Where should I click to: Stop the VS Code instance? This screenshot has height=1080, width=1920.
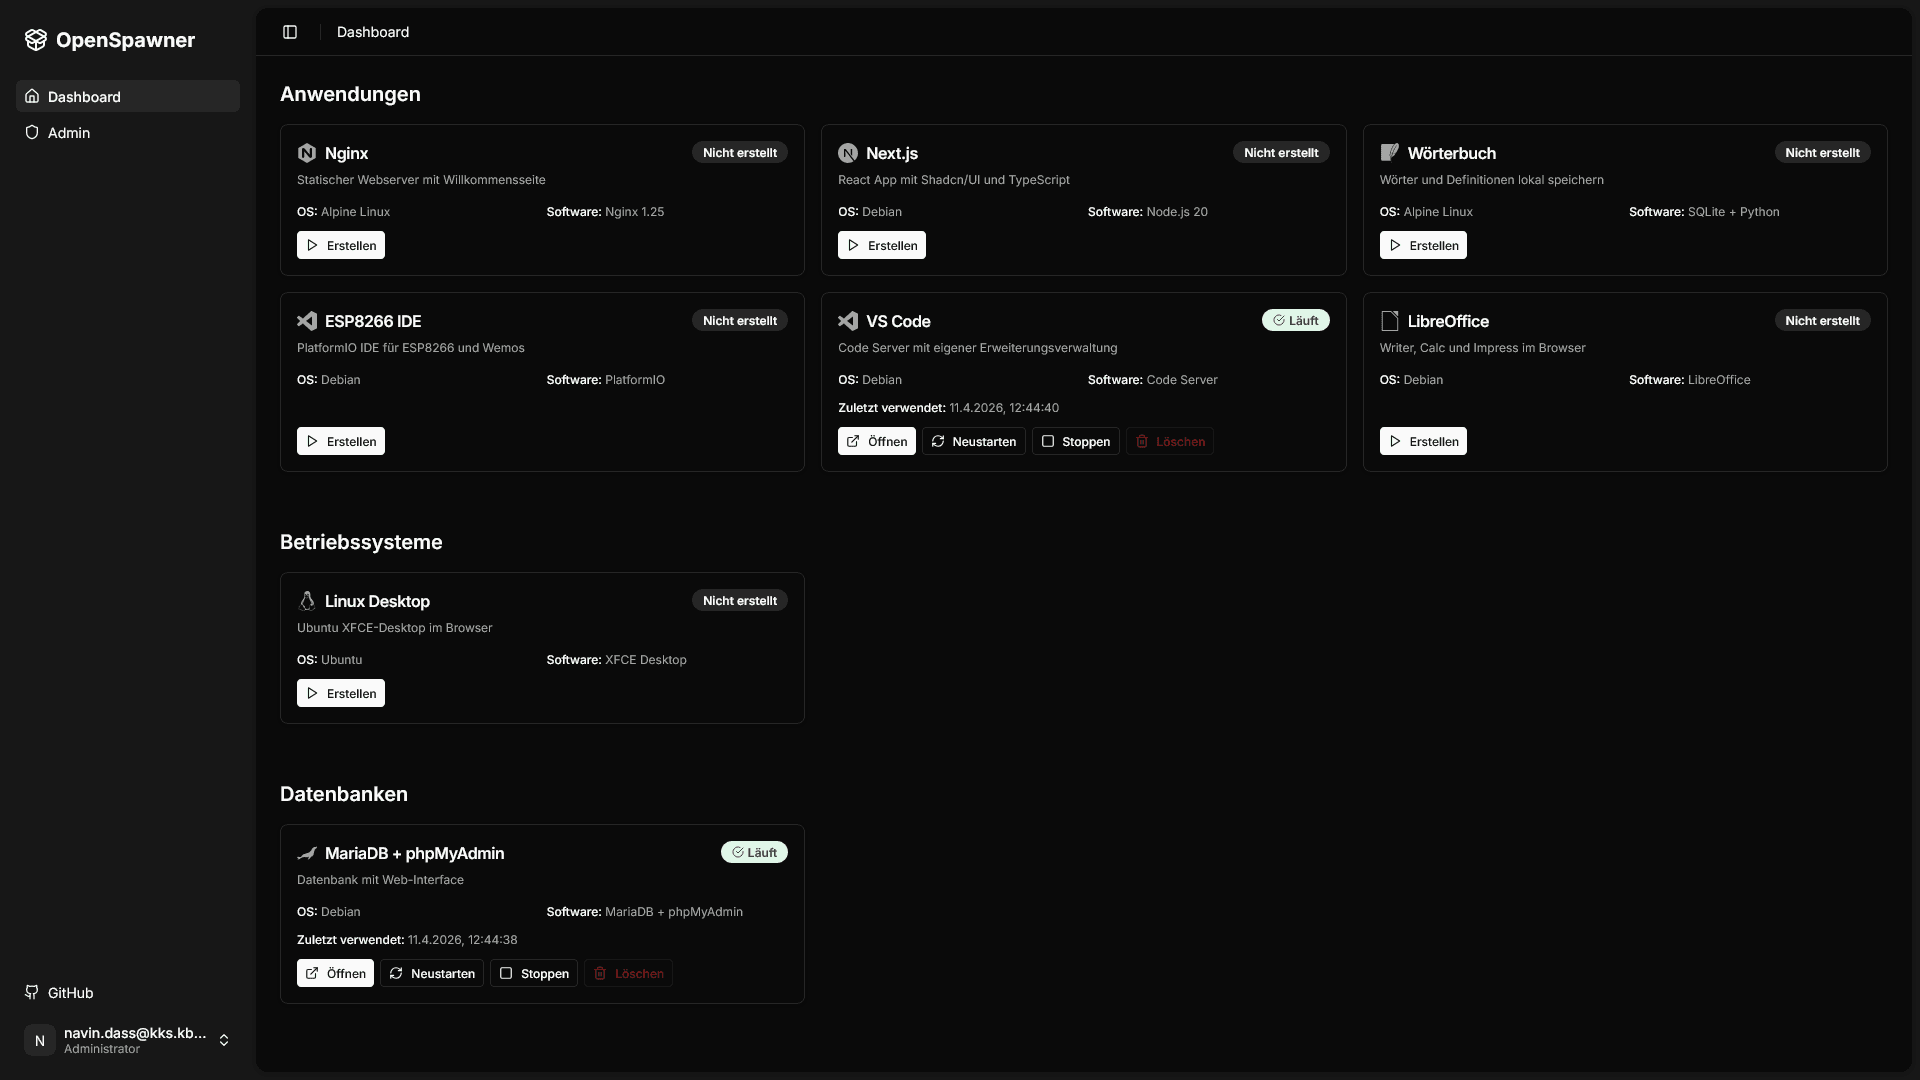(1076, 441)
